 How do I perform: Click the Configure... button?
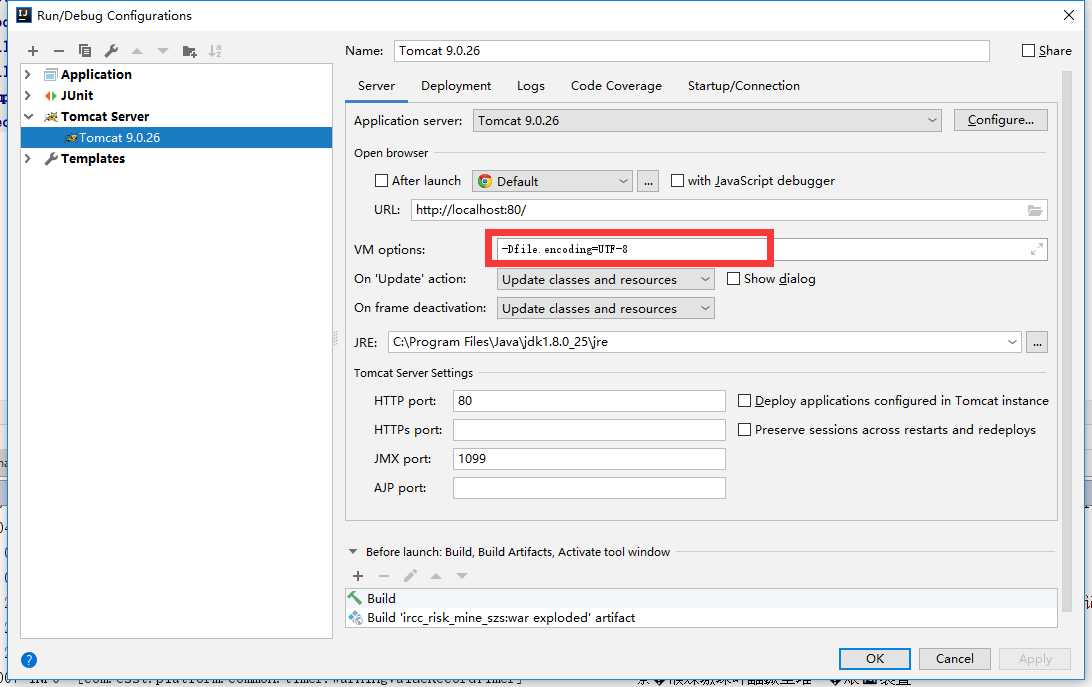tap(1000, 120)
